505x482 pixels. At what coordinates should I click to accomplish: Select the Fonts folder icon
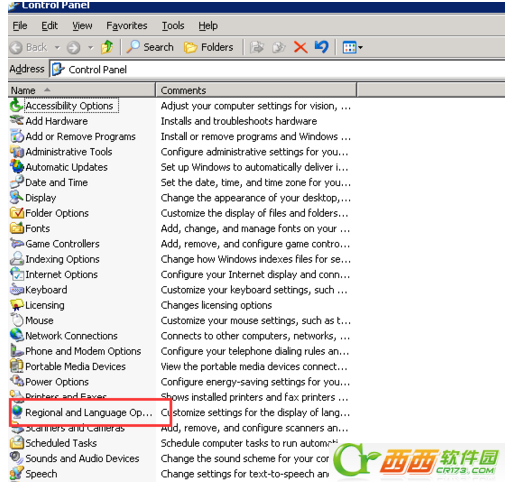point(17,228)
